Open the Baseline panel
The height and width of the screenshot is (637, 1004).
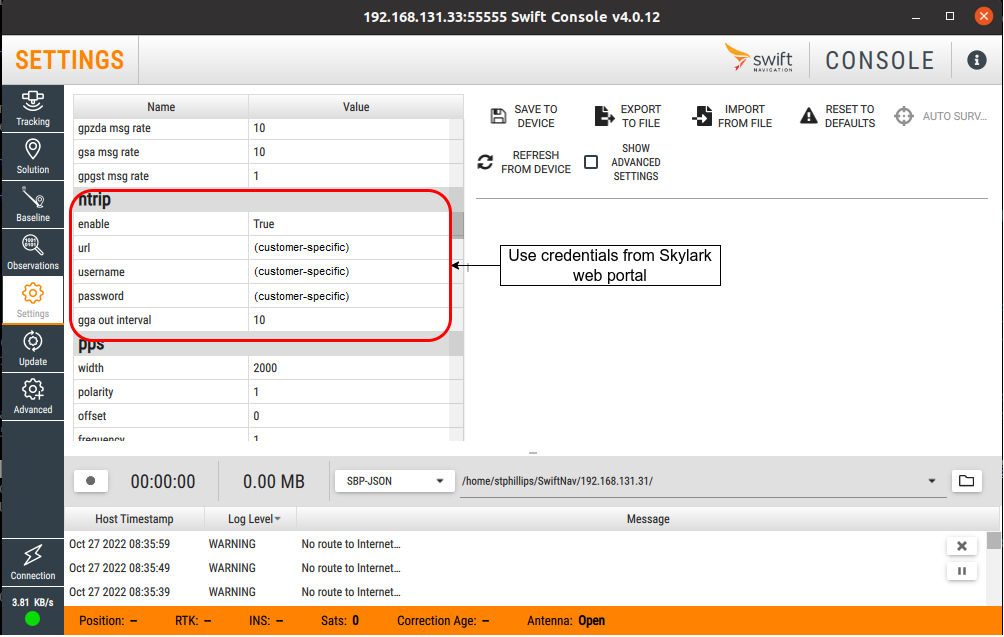click(x=32, y=204)
